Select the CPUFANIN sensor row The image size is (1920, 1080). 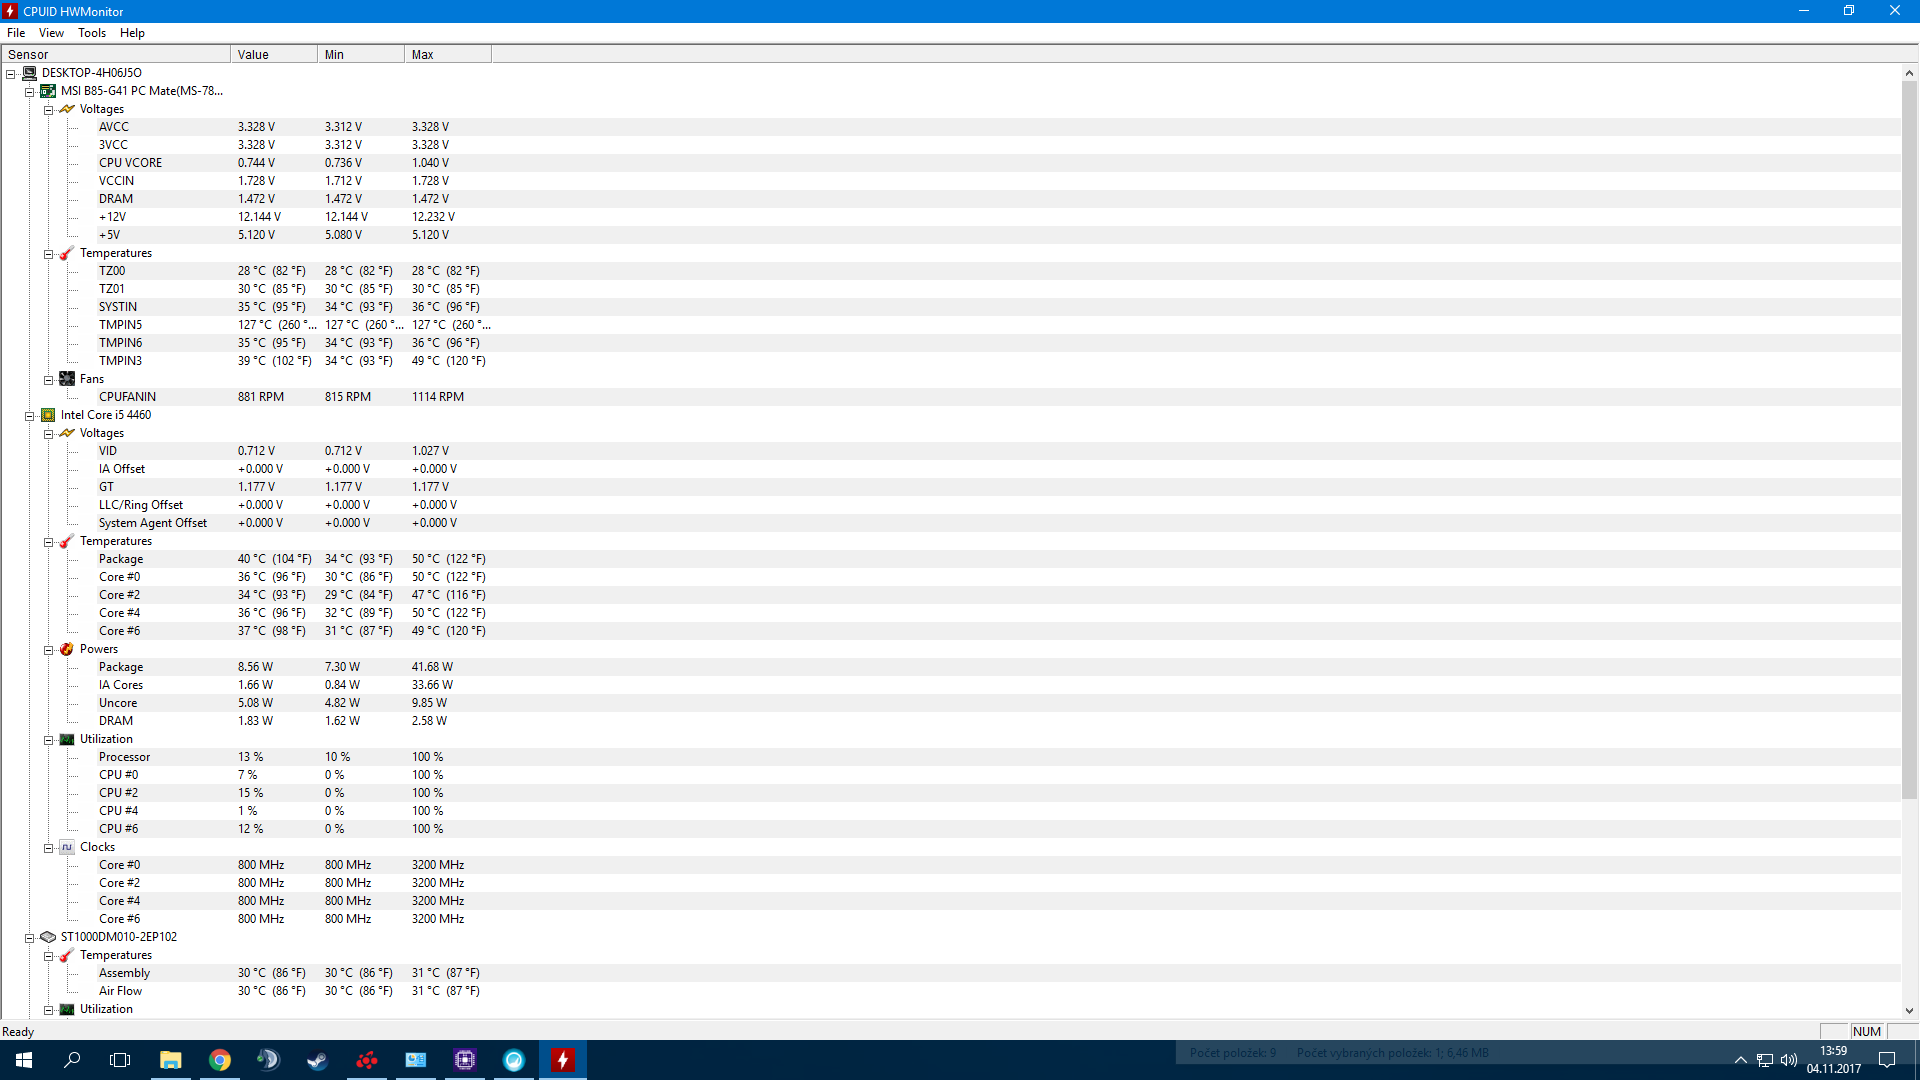point(127,397)
